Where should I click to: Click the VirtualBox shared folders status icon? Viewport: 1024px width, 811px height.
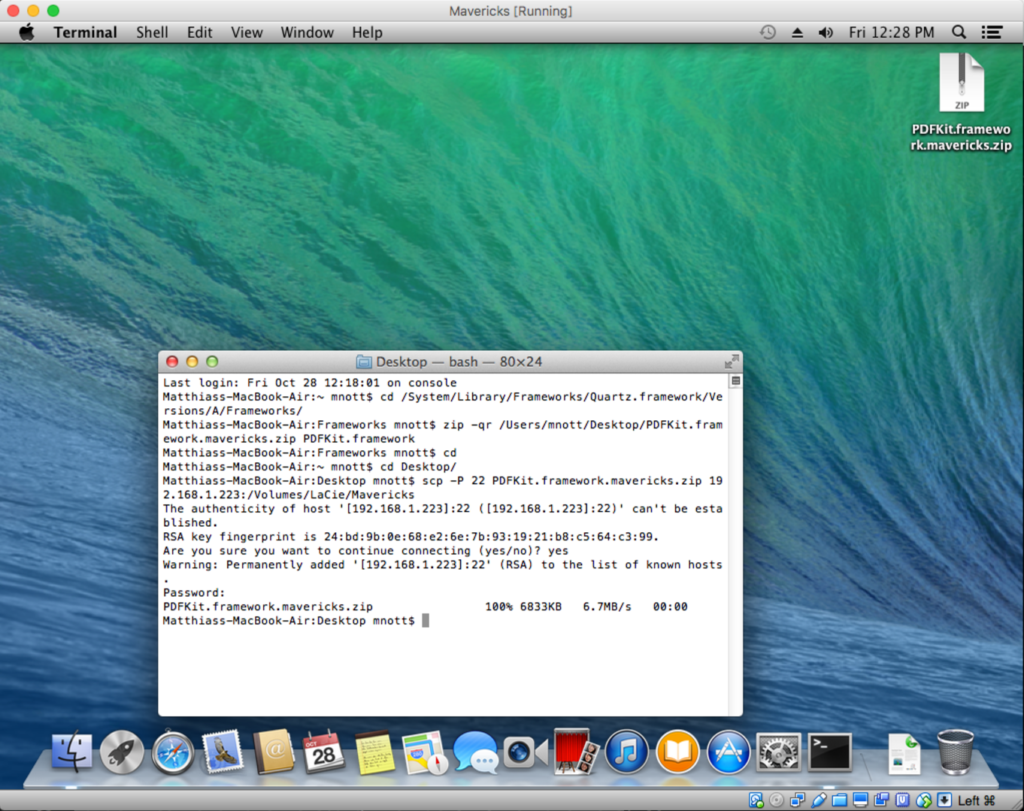pyautogui.click(x=838, y=800)
